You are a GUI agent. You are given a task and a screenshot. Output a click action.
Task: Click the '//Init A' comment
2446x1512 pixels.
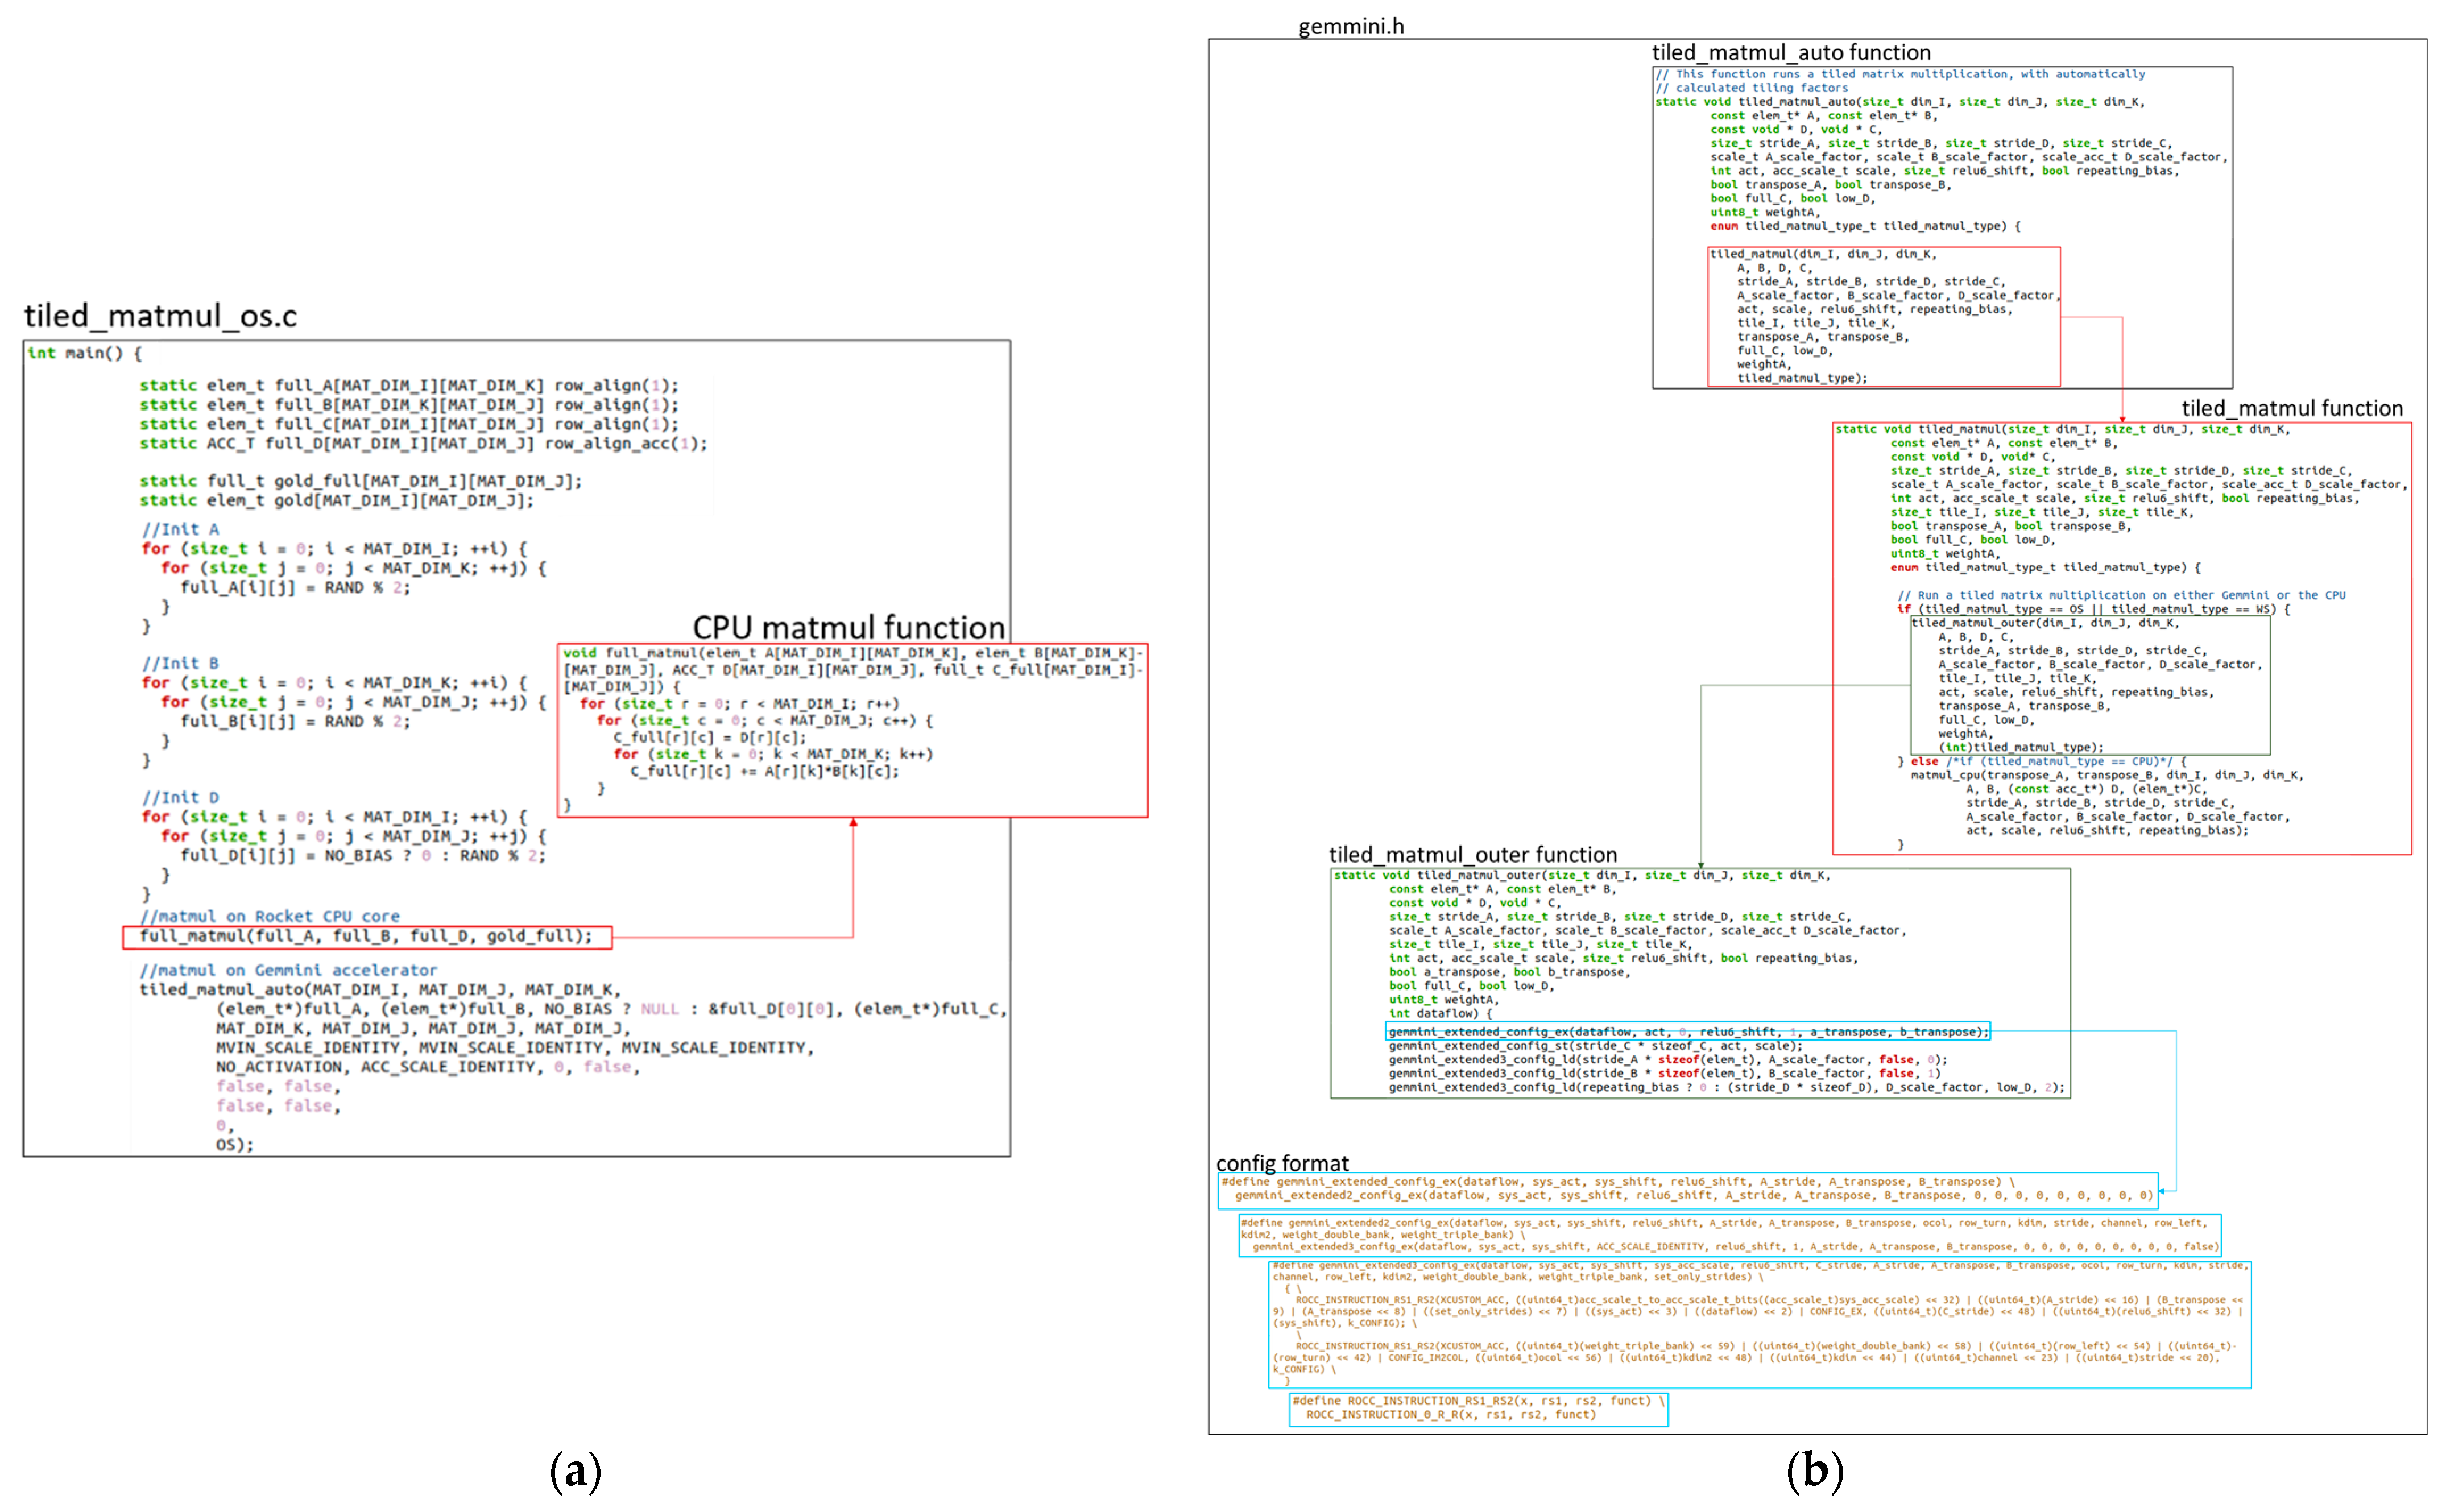[x=180, y=529]
